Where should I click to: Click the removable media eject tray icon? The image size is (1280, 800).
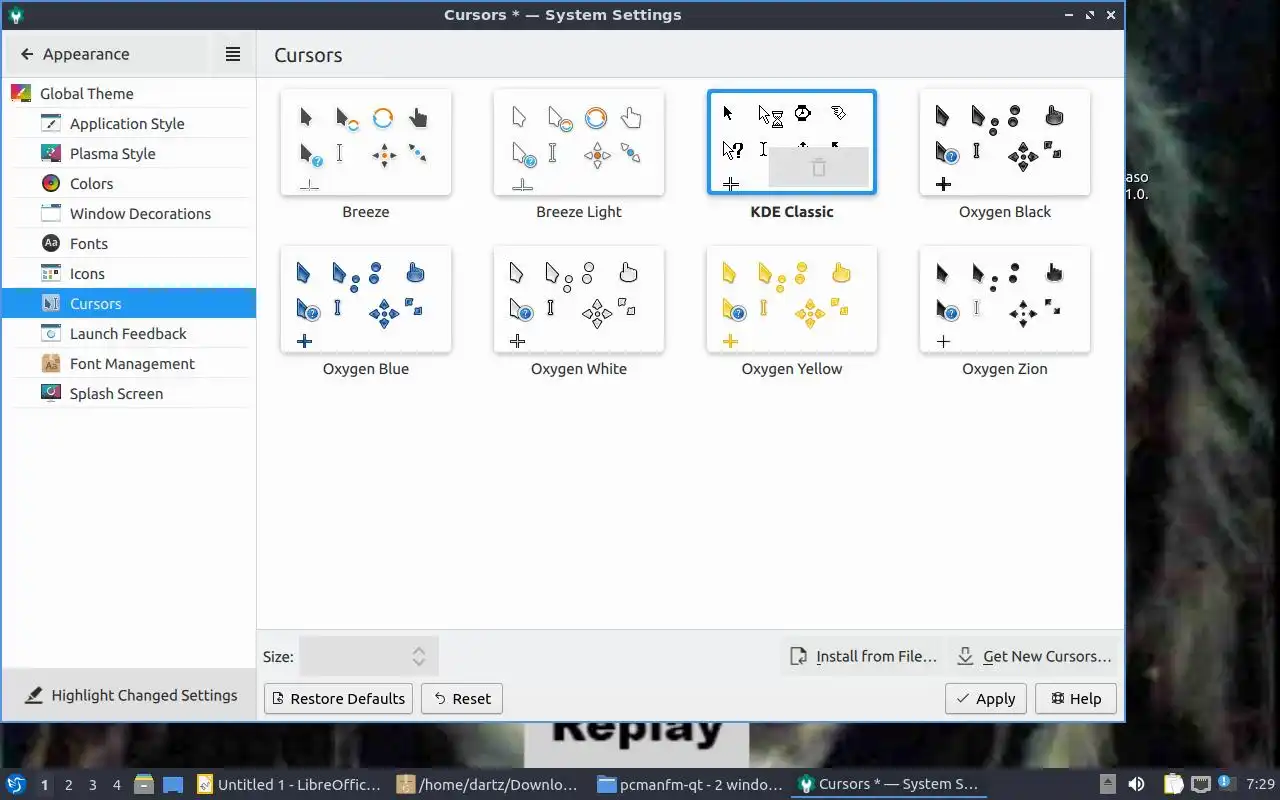coord(1108,784)
